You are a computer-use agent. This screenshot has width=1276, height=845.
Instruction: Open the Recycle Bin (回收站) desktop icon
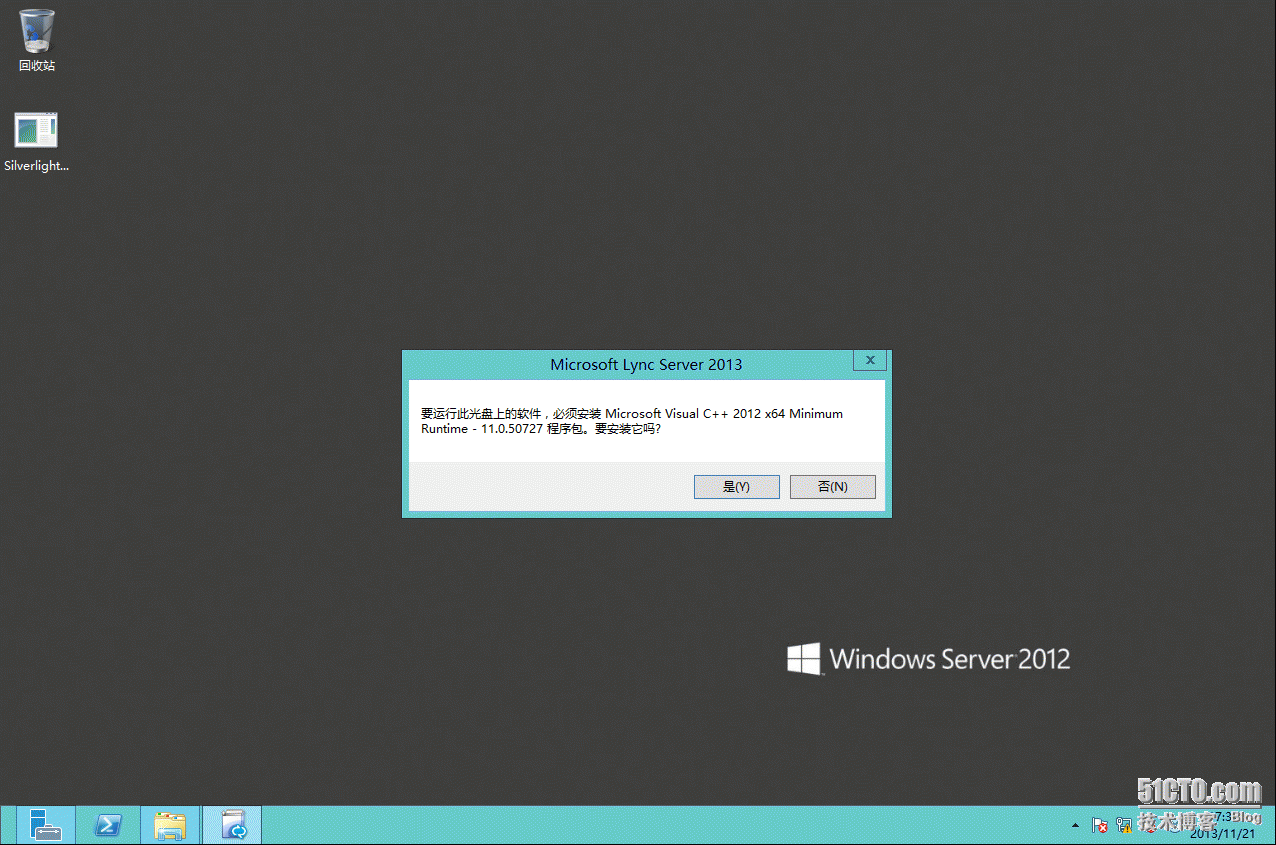[37, 41]
